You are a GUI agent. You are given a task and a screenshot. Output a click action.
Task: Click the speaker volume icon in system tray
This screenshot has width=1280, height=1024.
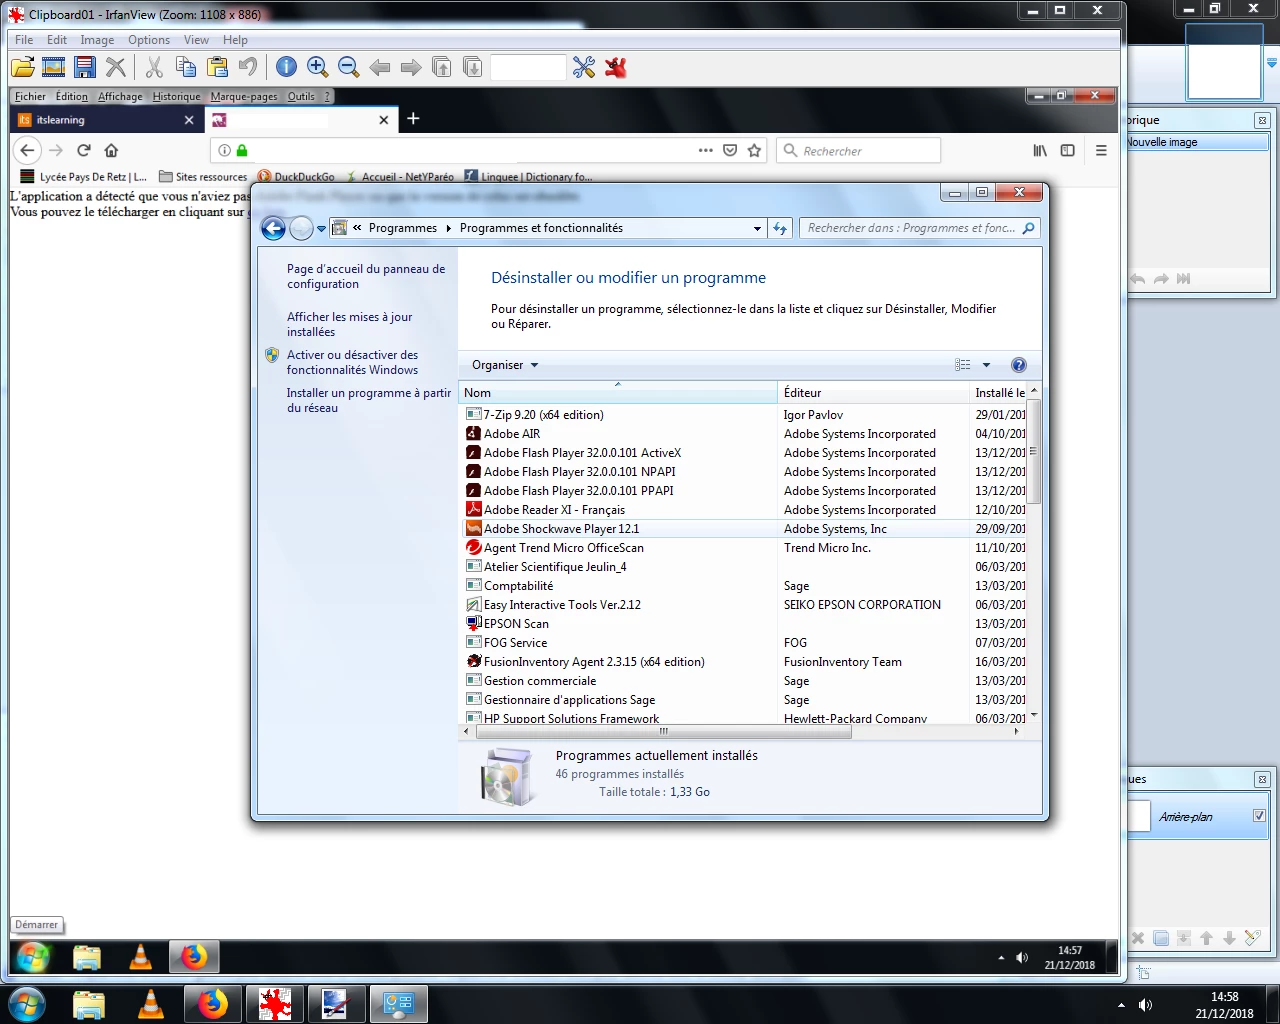pyautogui.click(x=1146, y=1005)
